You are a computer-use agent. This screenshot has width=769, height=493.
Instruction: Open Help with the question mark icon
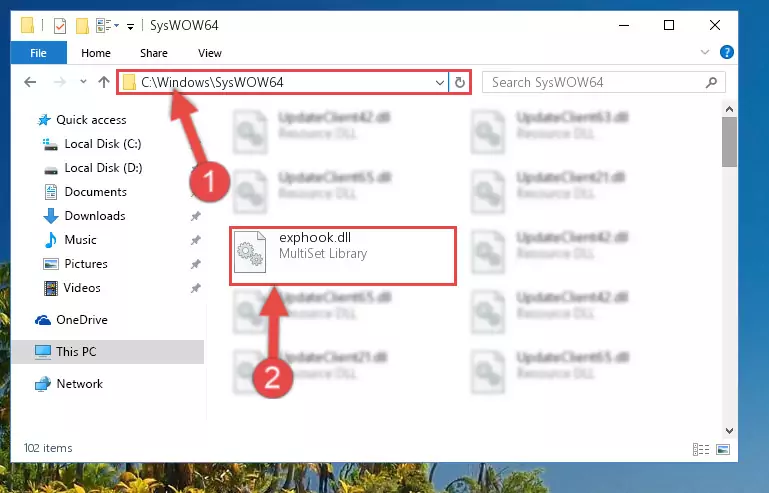726,52
